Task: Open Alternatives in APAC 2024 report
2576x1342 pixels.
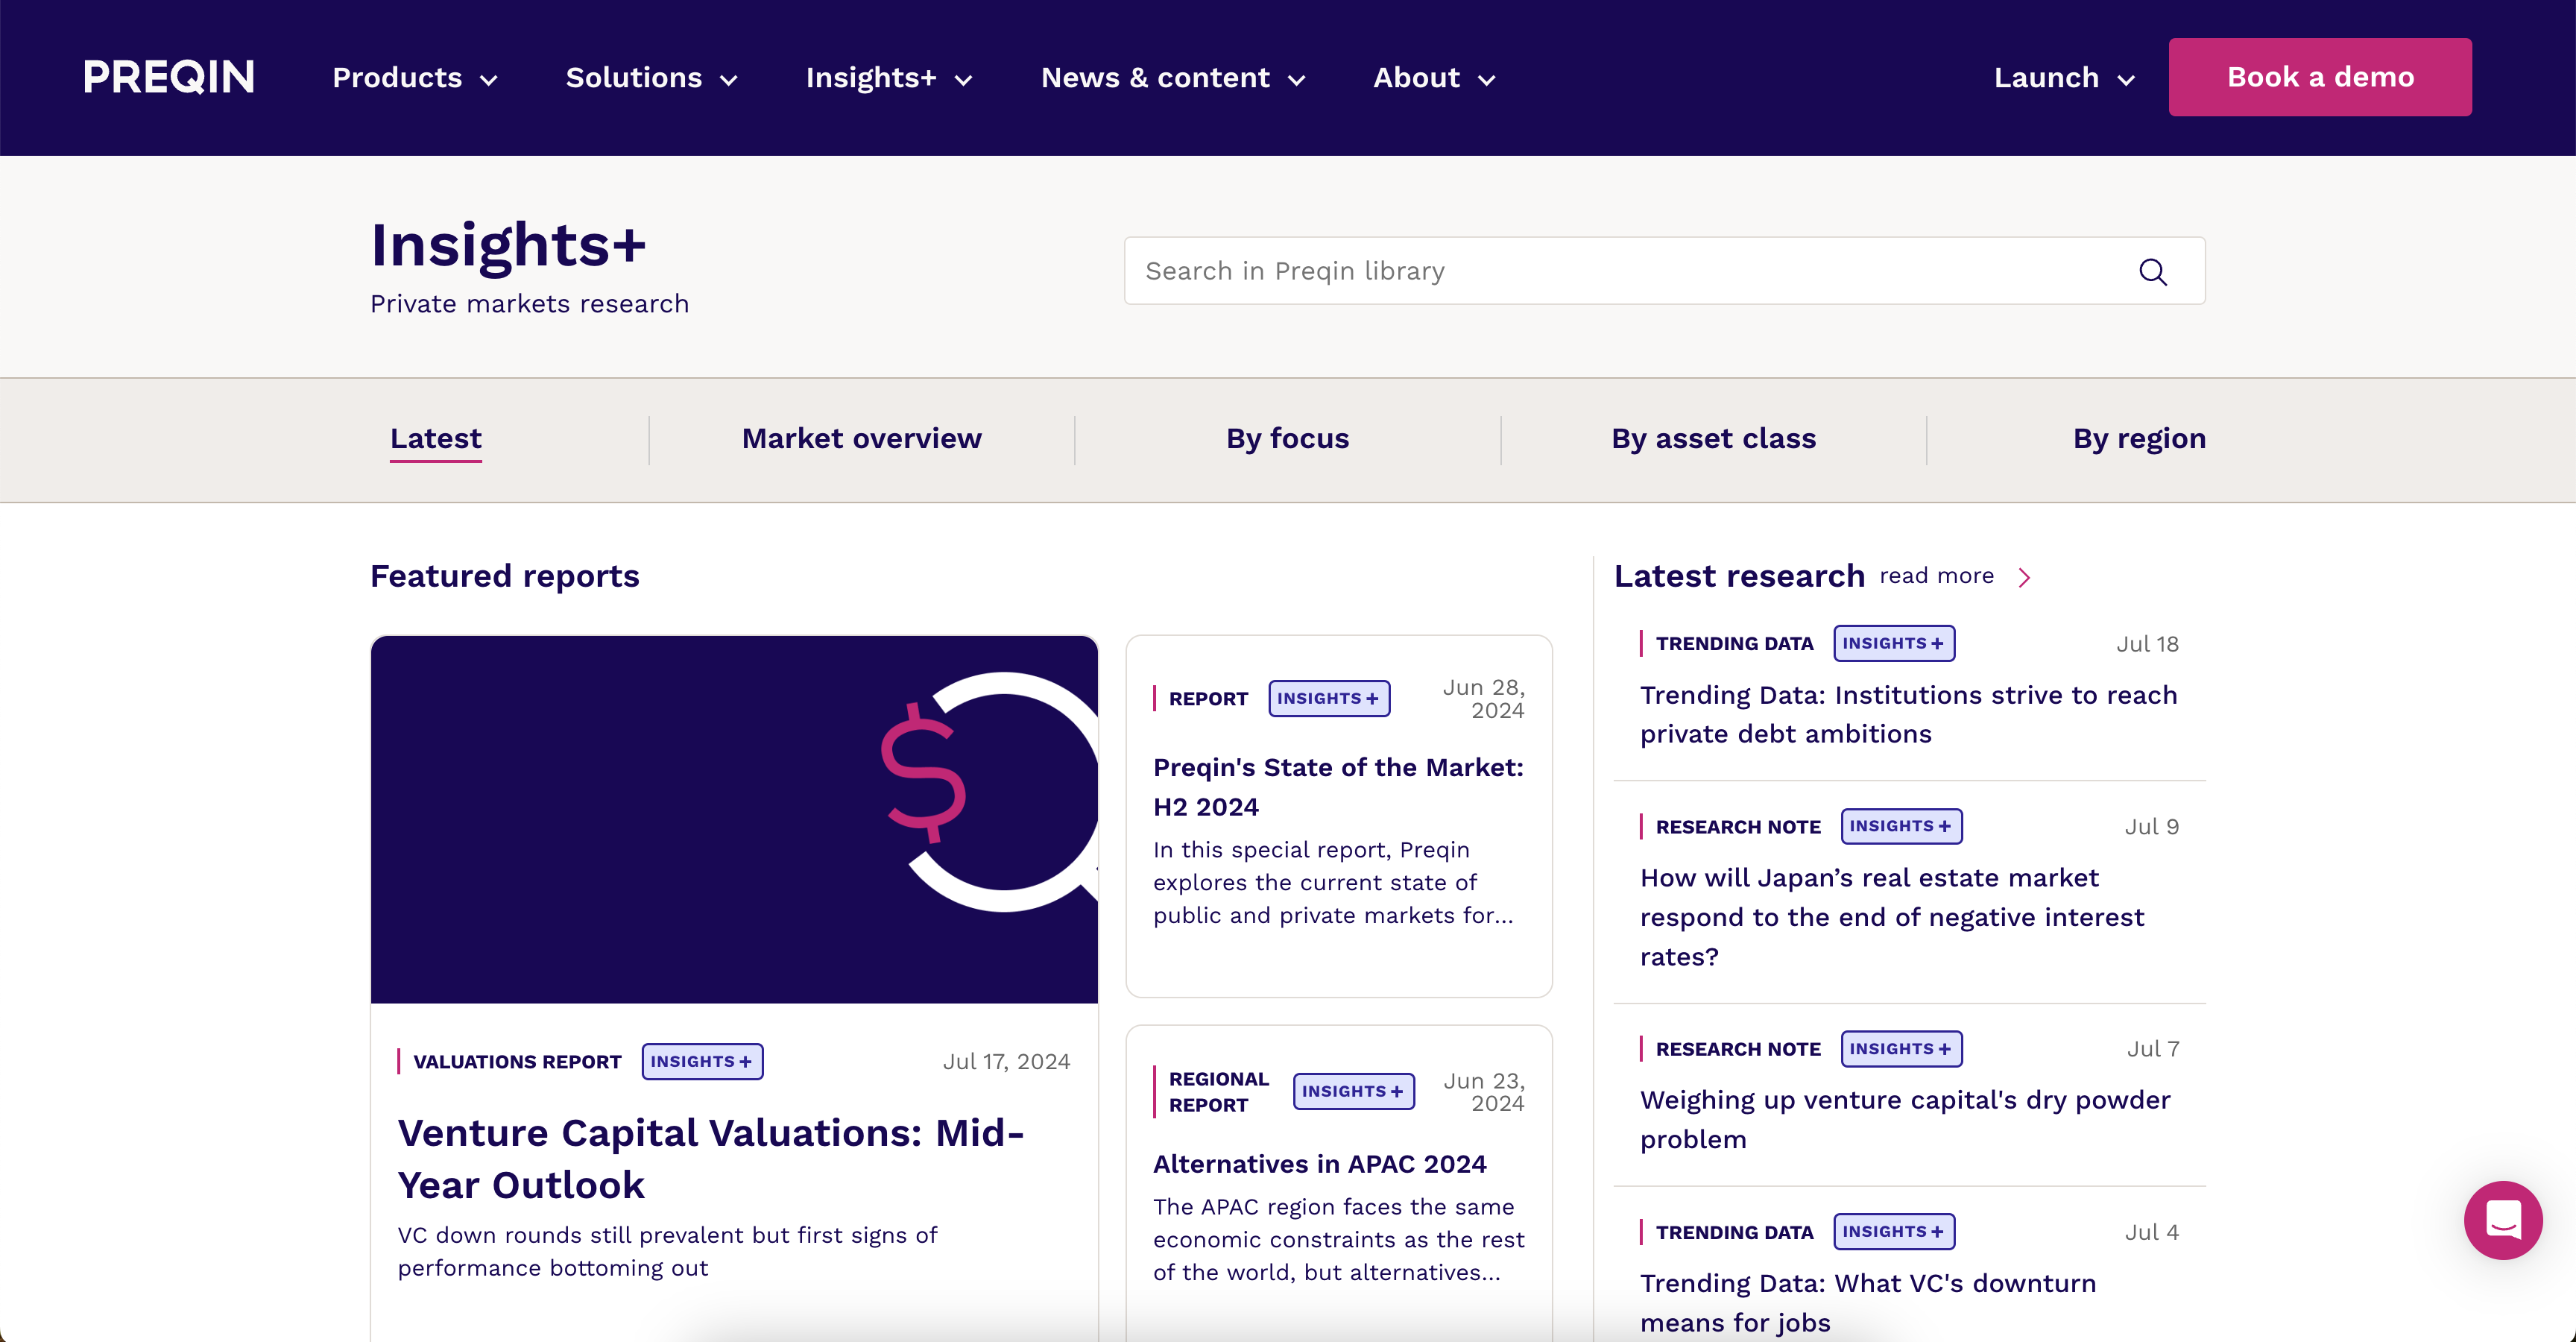Action: (1320, 1165)
